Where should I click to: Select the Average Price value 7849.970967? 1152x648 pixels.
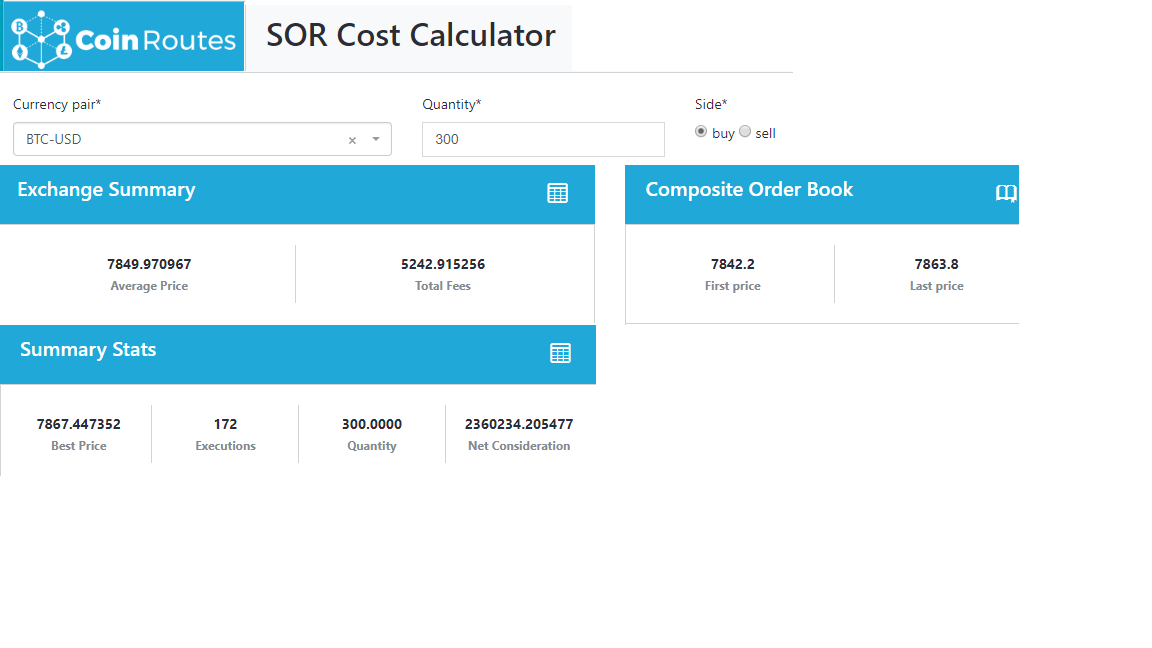point(149,264)
